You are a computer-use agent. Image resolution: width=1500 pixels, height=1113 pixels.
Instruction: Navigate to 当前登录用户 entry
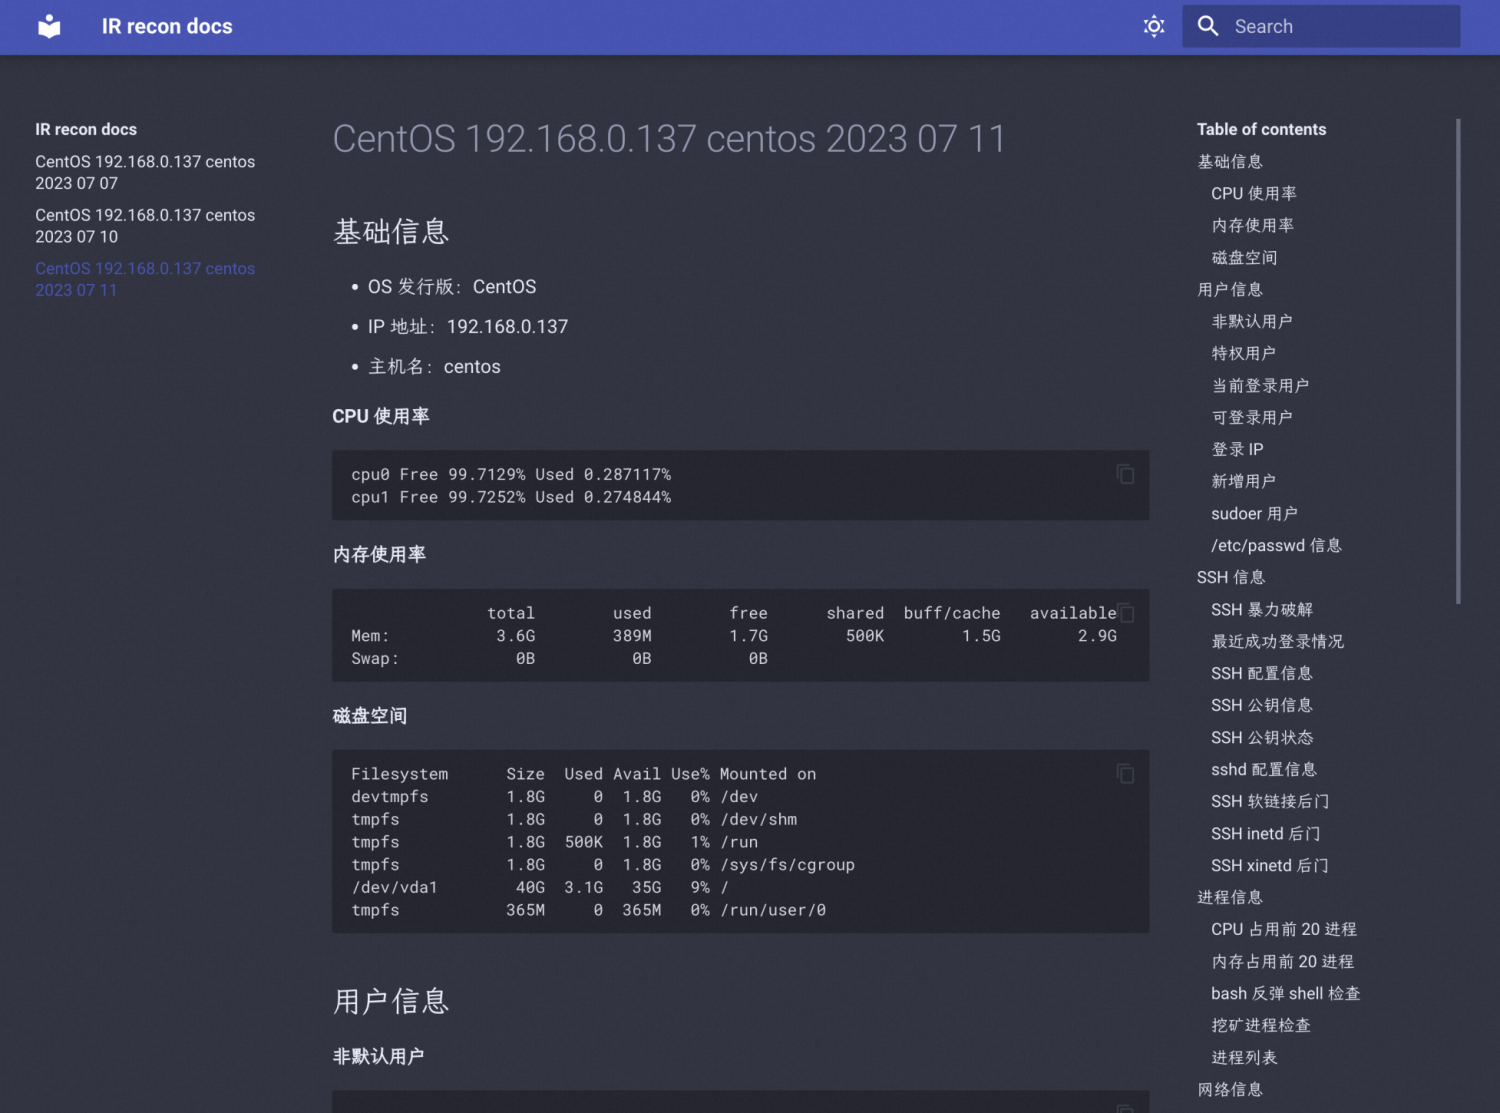pyautogui.click(x=1260, y=385)
